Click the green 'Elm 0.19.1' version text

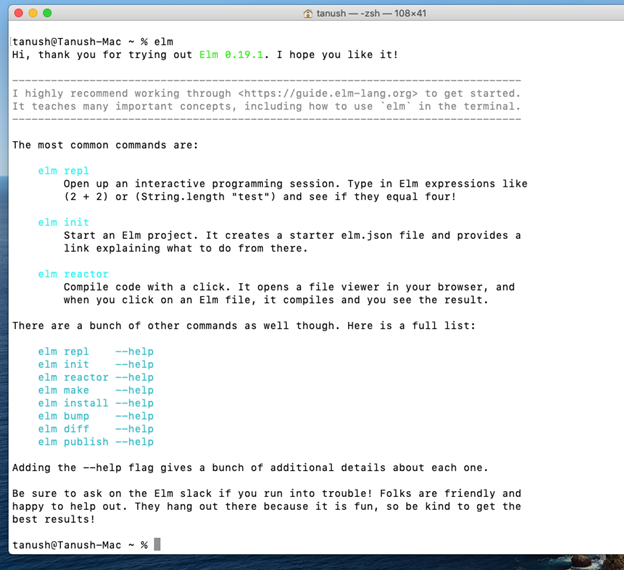(x=231, y=55)
